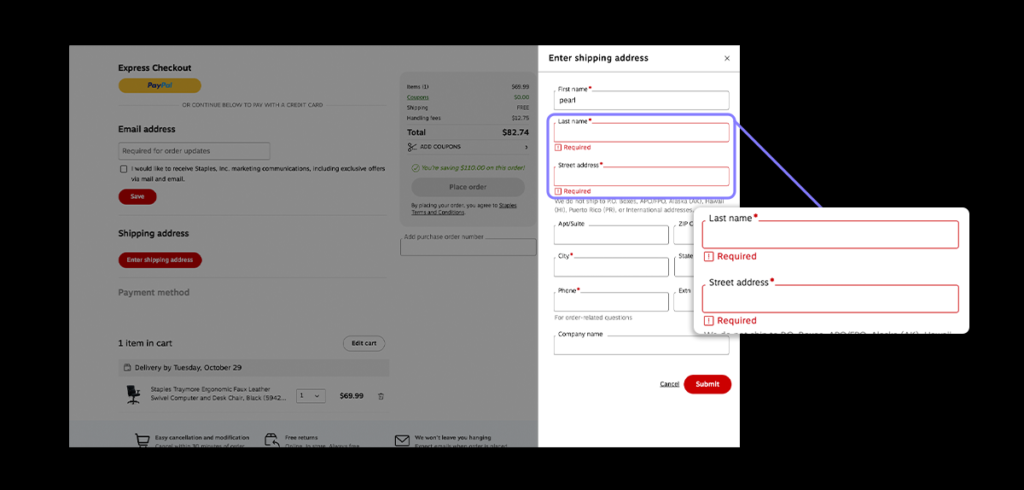Click the City input field

click(x=611, y=267)
